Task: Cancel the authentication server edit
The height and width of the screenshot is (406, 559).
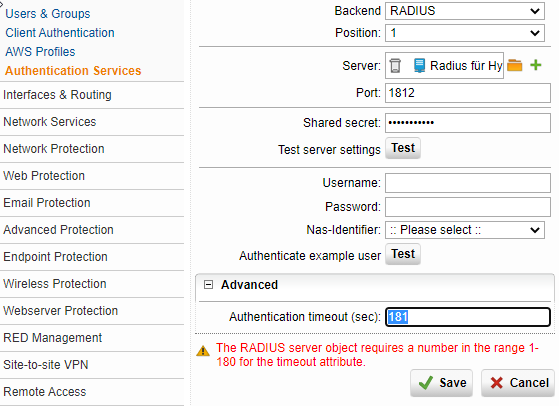Action: (518, 383)
